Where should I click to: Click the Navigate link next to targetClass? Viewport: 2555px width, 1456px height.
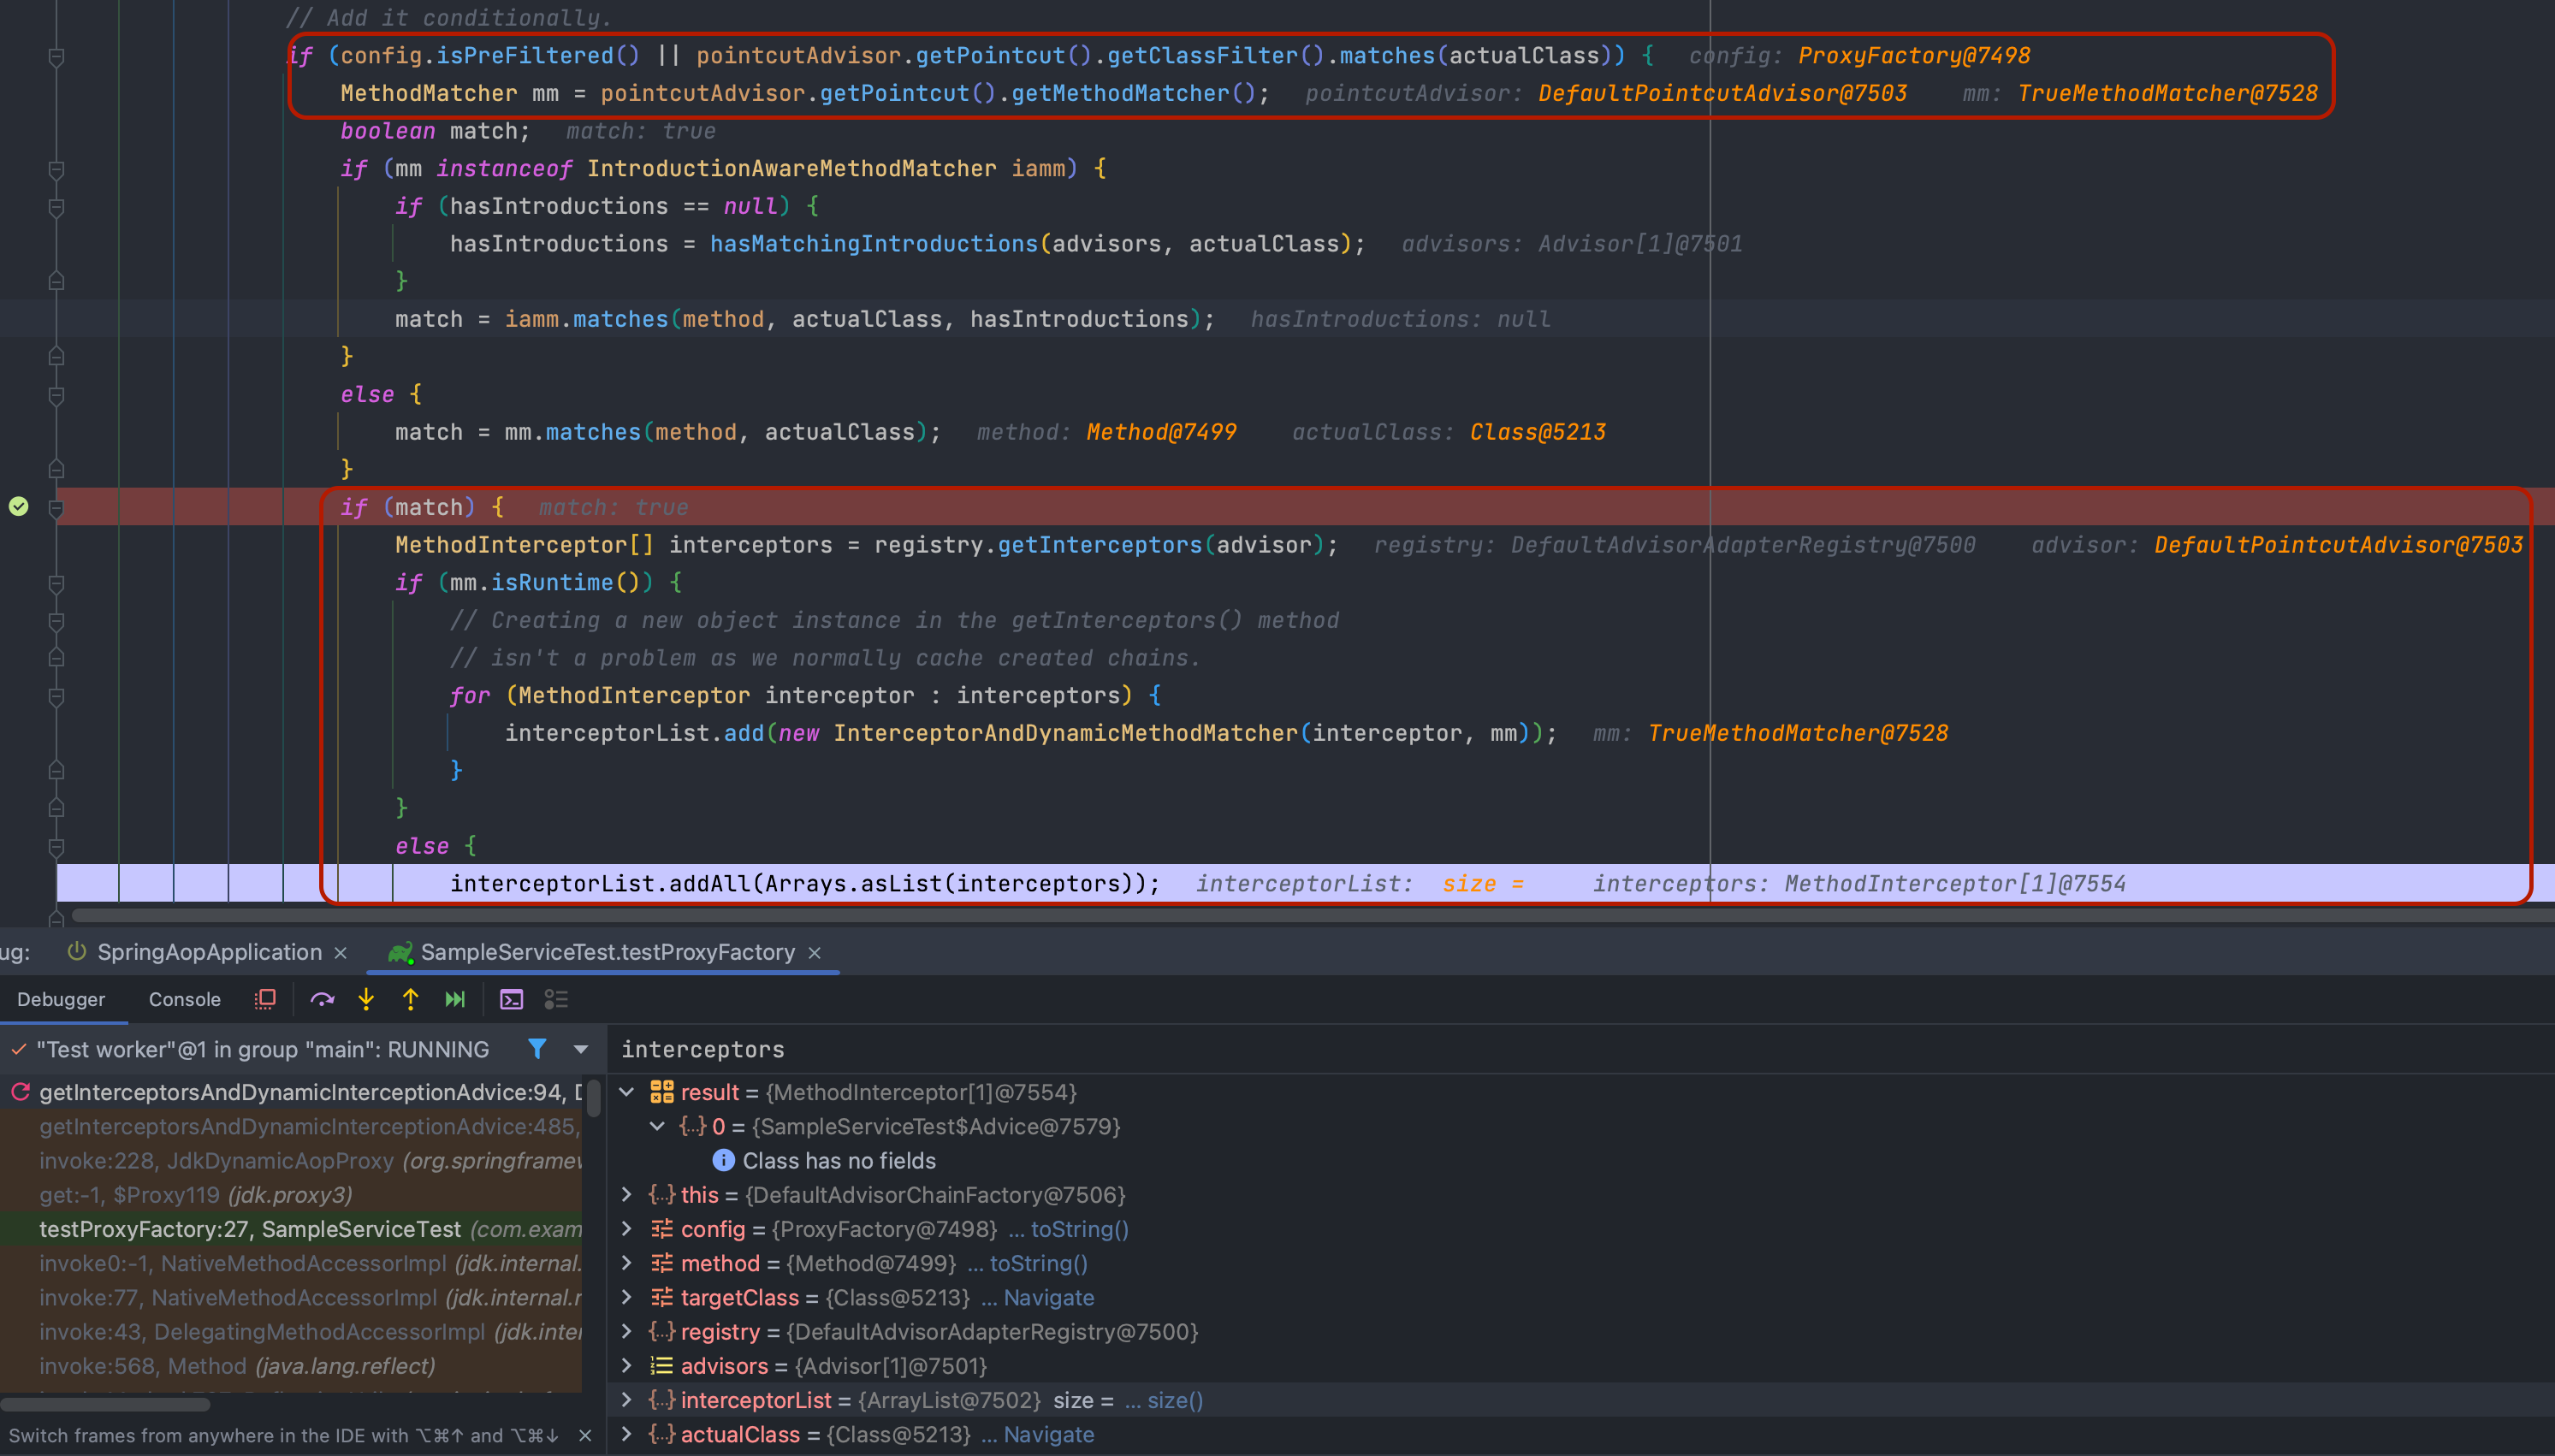tap(1048, 1298)
